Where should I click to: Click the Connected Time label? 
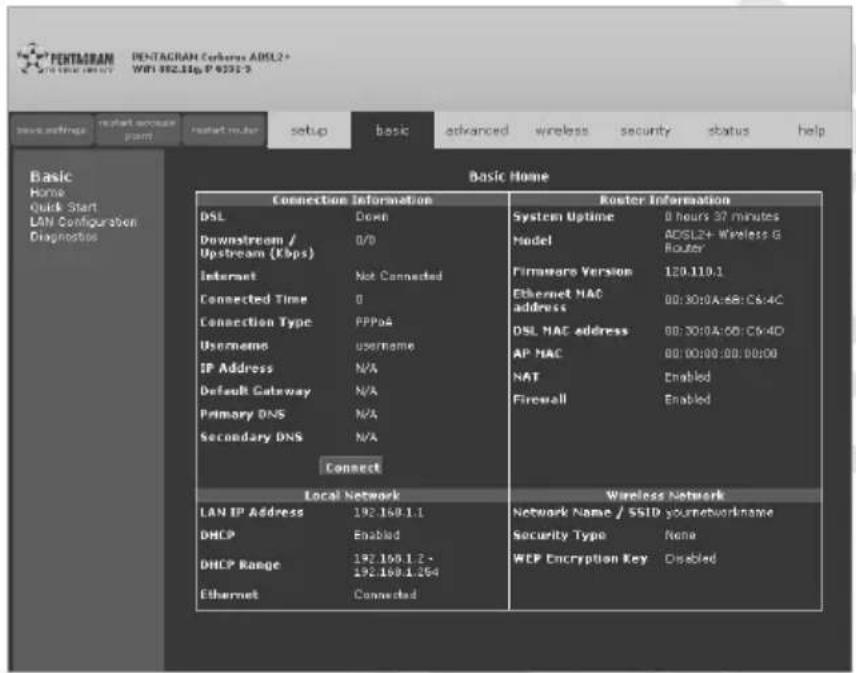click(253, 299)
